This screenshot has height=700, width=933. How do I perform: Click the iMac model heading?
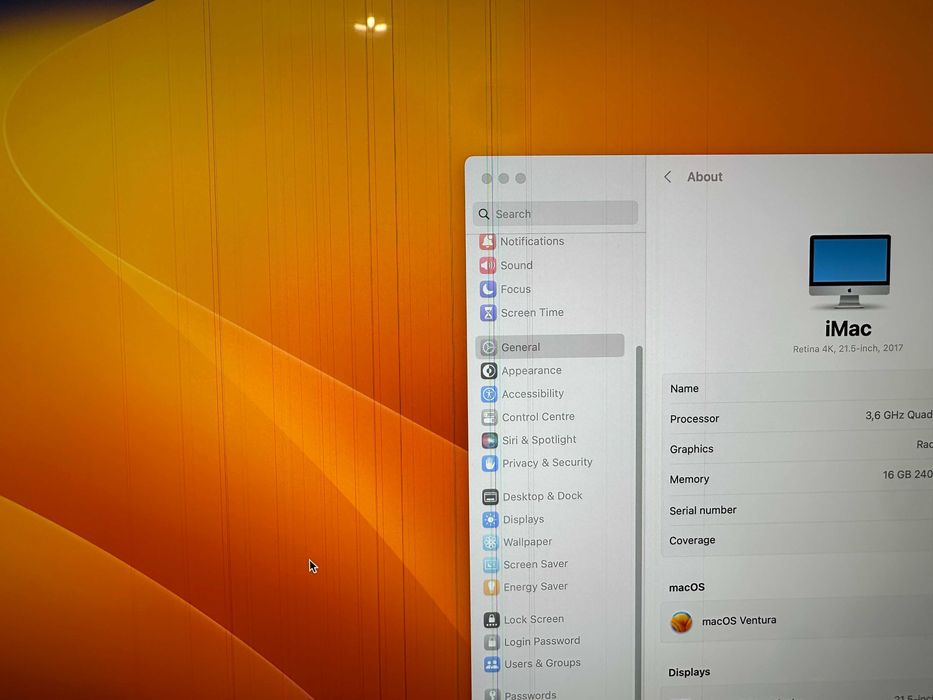(x=848, y=329)
